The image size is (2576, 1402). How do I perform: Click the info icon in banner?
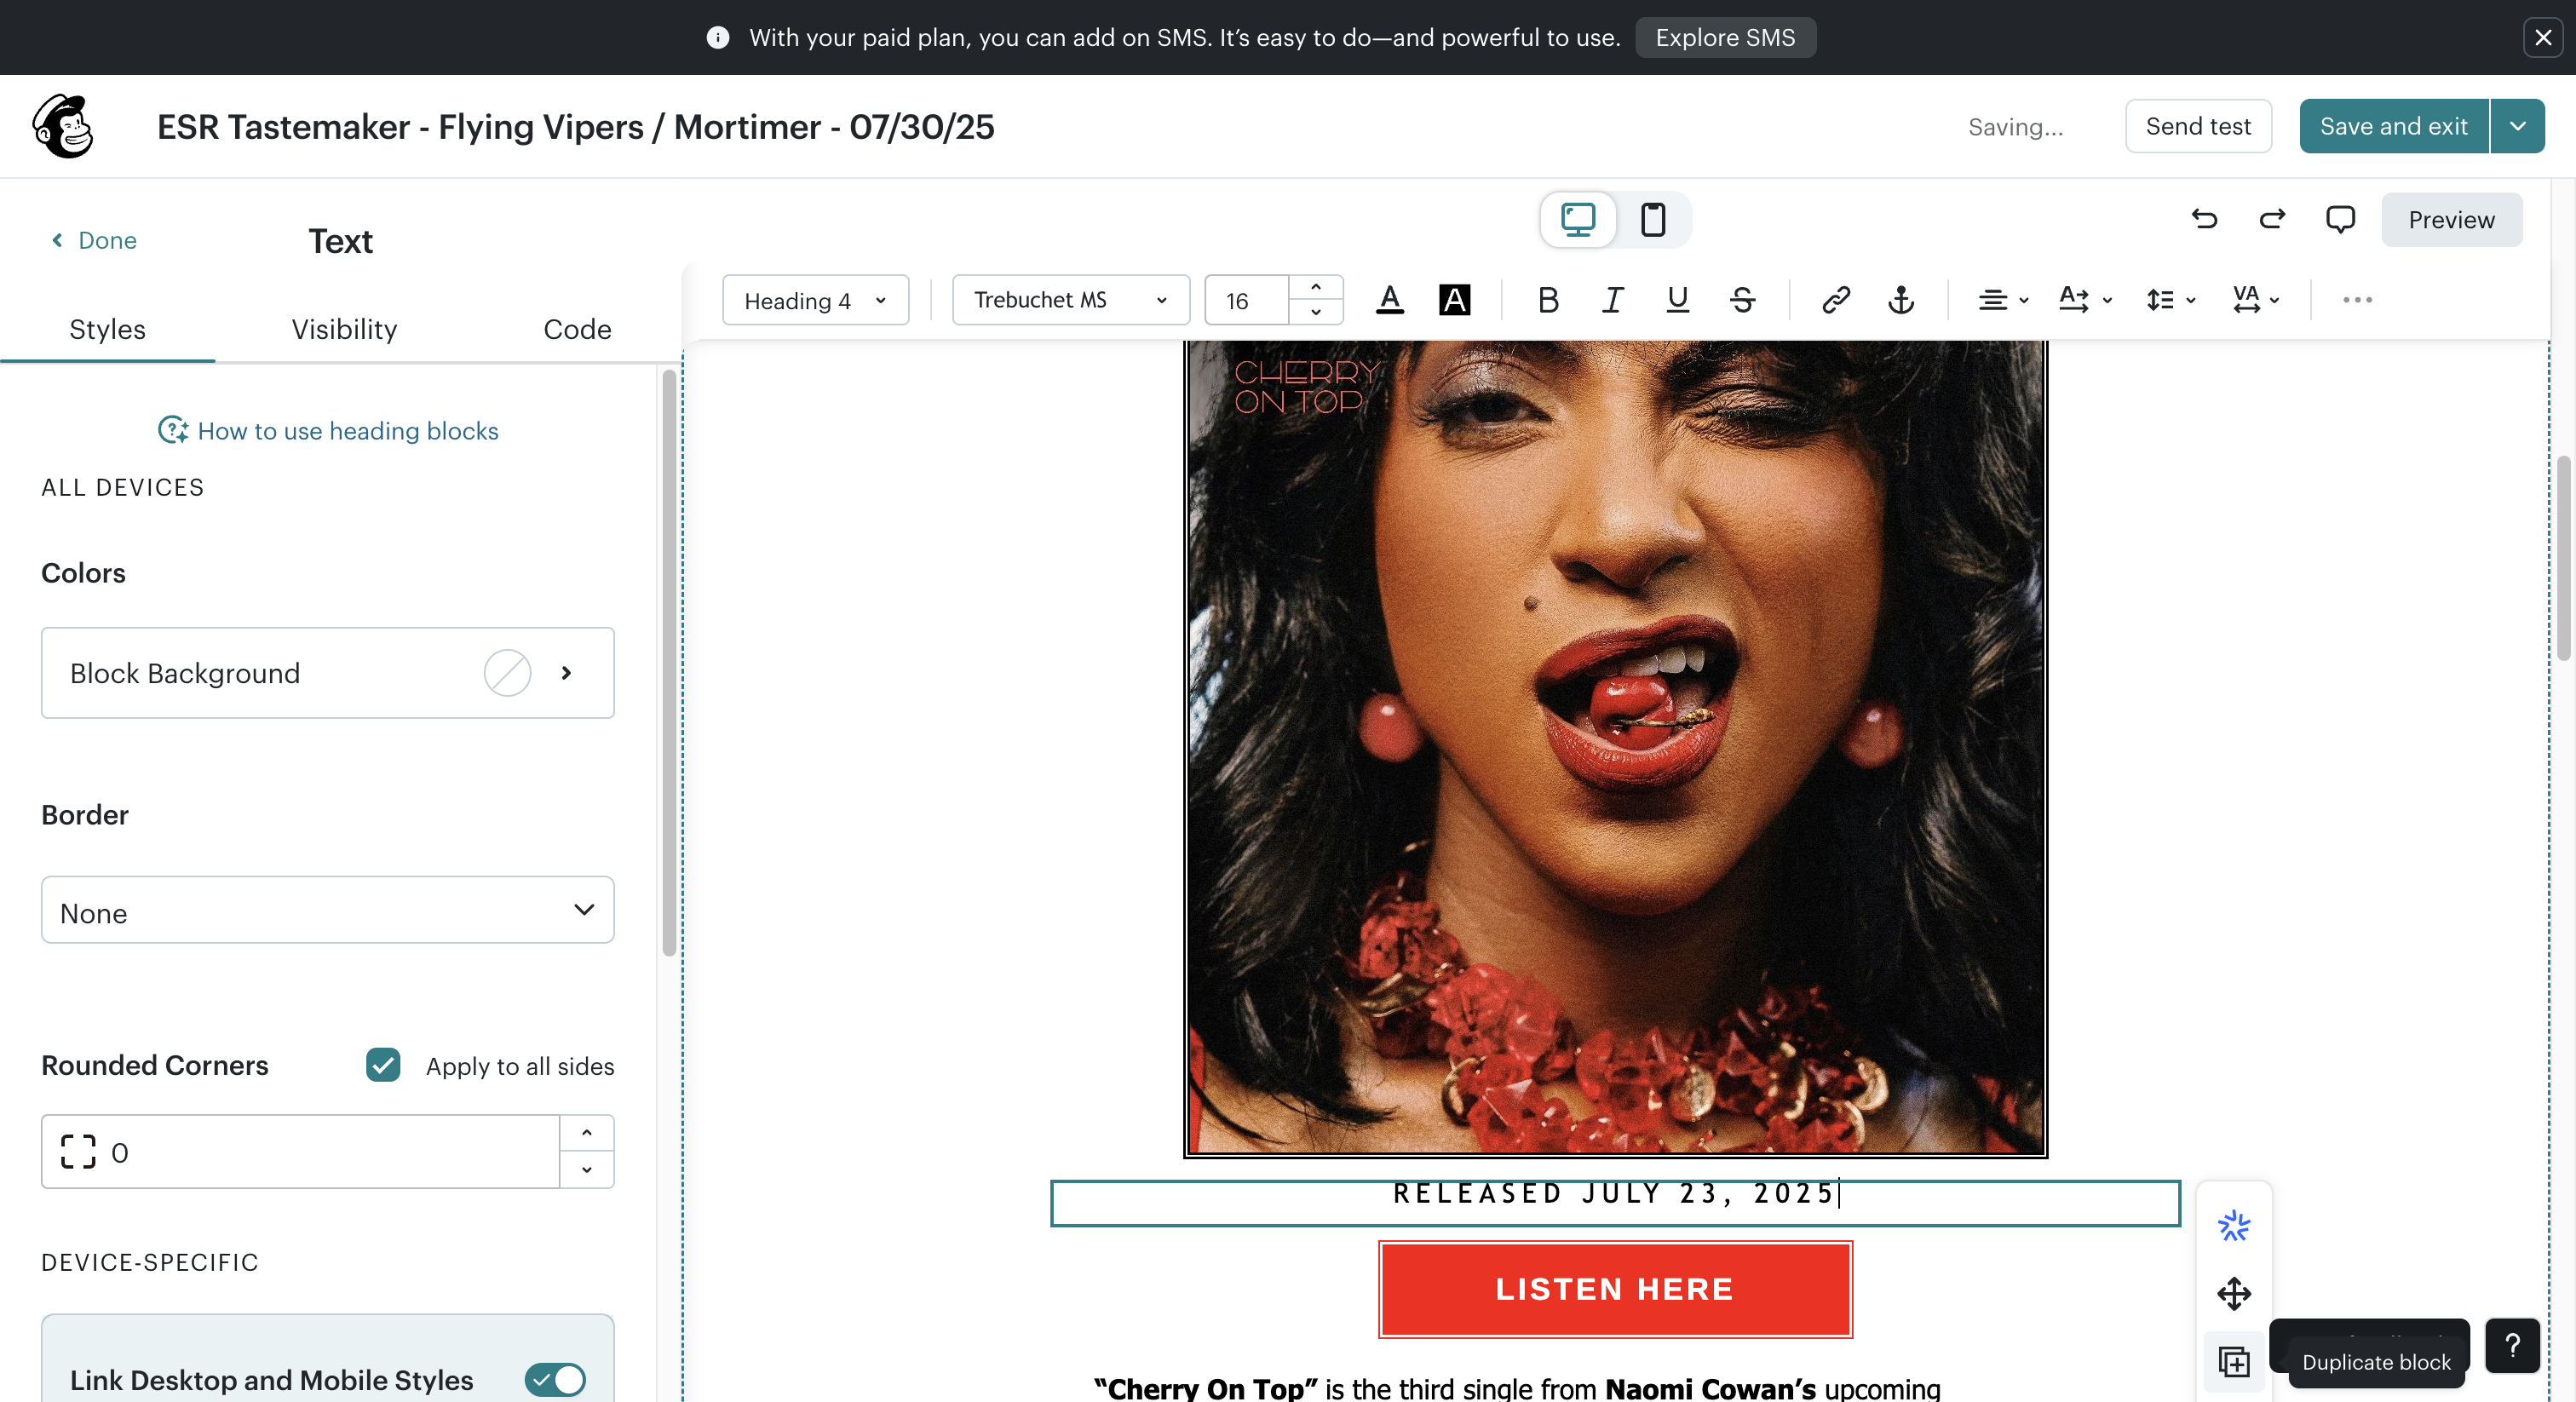pyautogui.click(x=718, y=38)
